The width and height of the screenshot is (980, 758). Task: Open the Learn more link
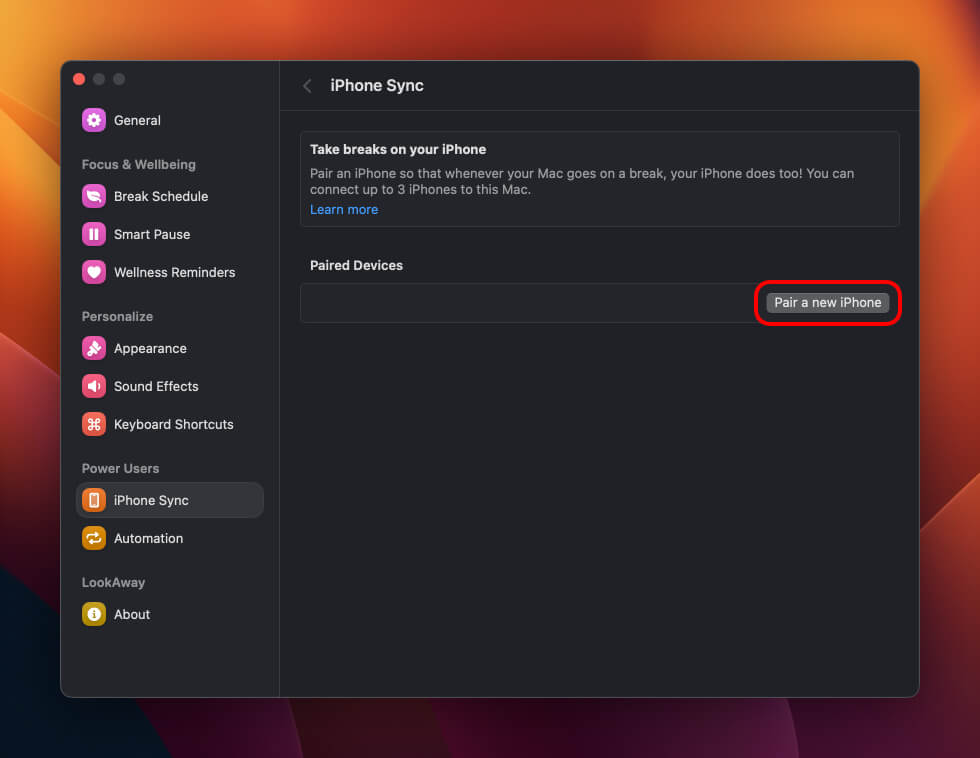[344, 210]
